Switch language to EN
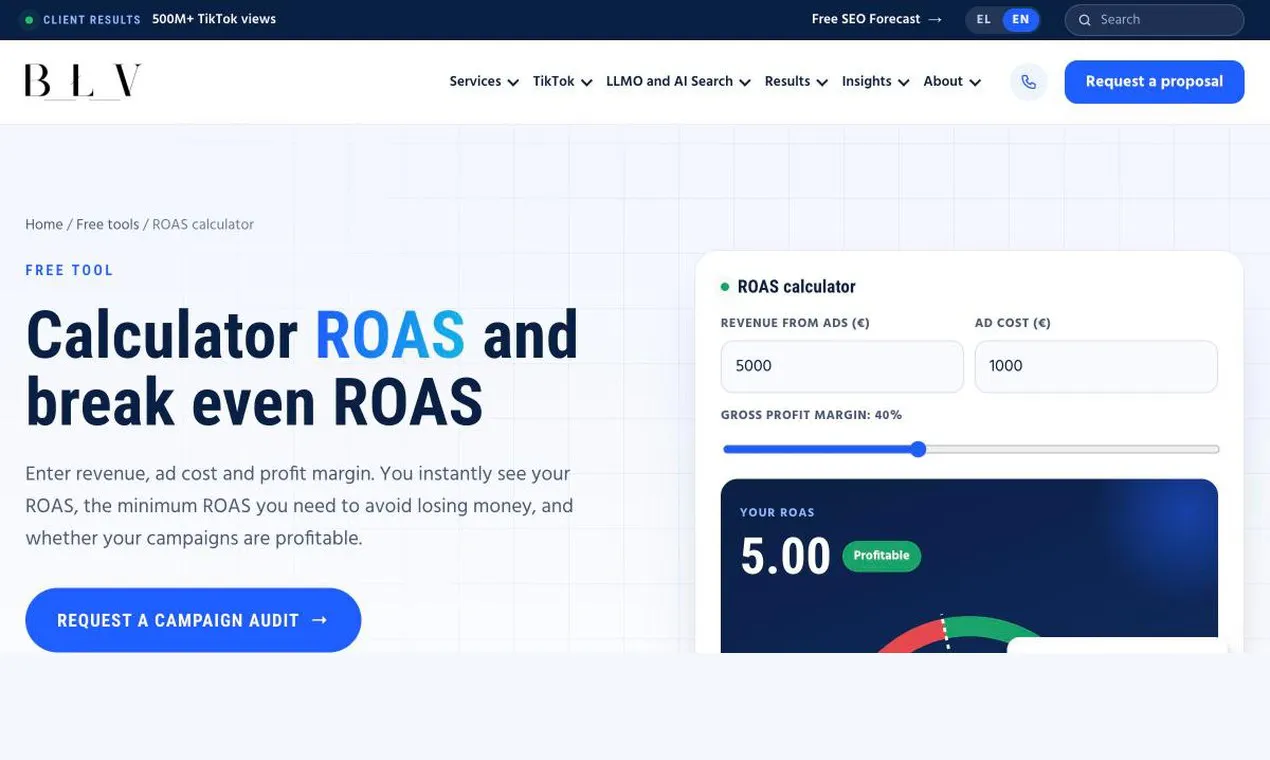The height and width of the screenshot is (760, 1270). [x=1021, y=19]
